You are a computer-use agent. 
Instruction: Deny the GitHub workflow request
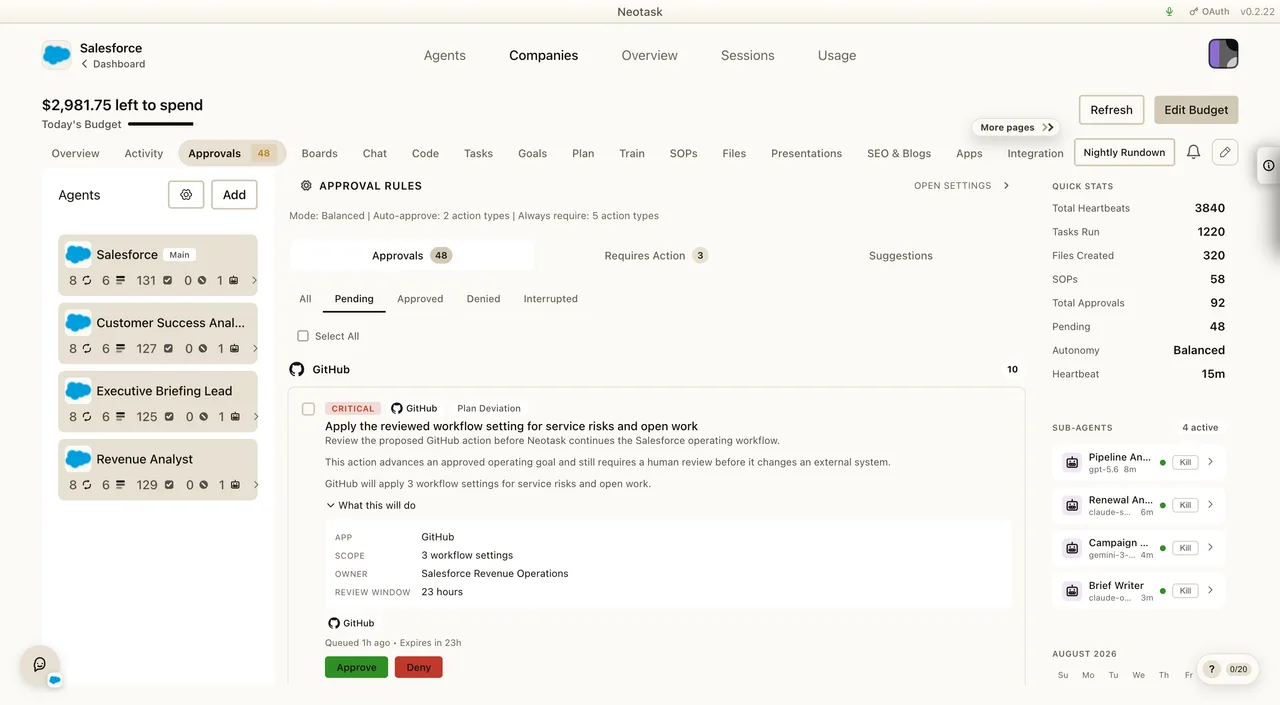point(419,667)
